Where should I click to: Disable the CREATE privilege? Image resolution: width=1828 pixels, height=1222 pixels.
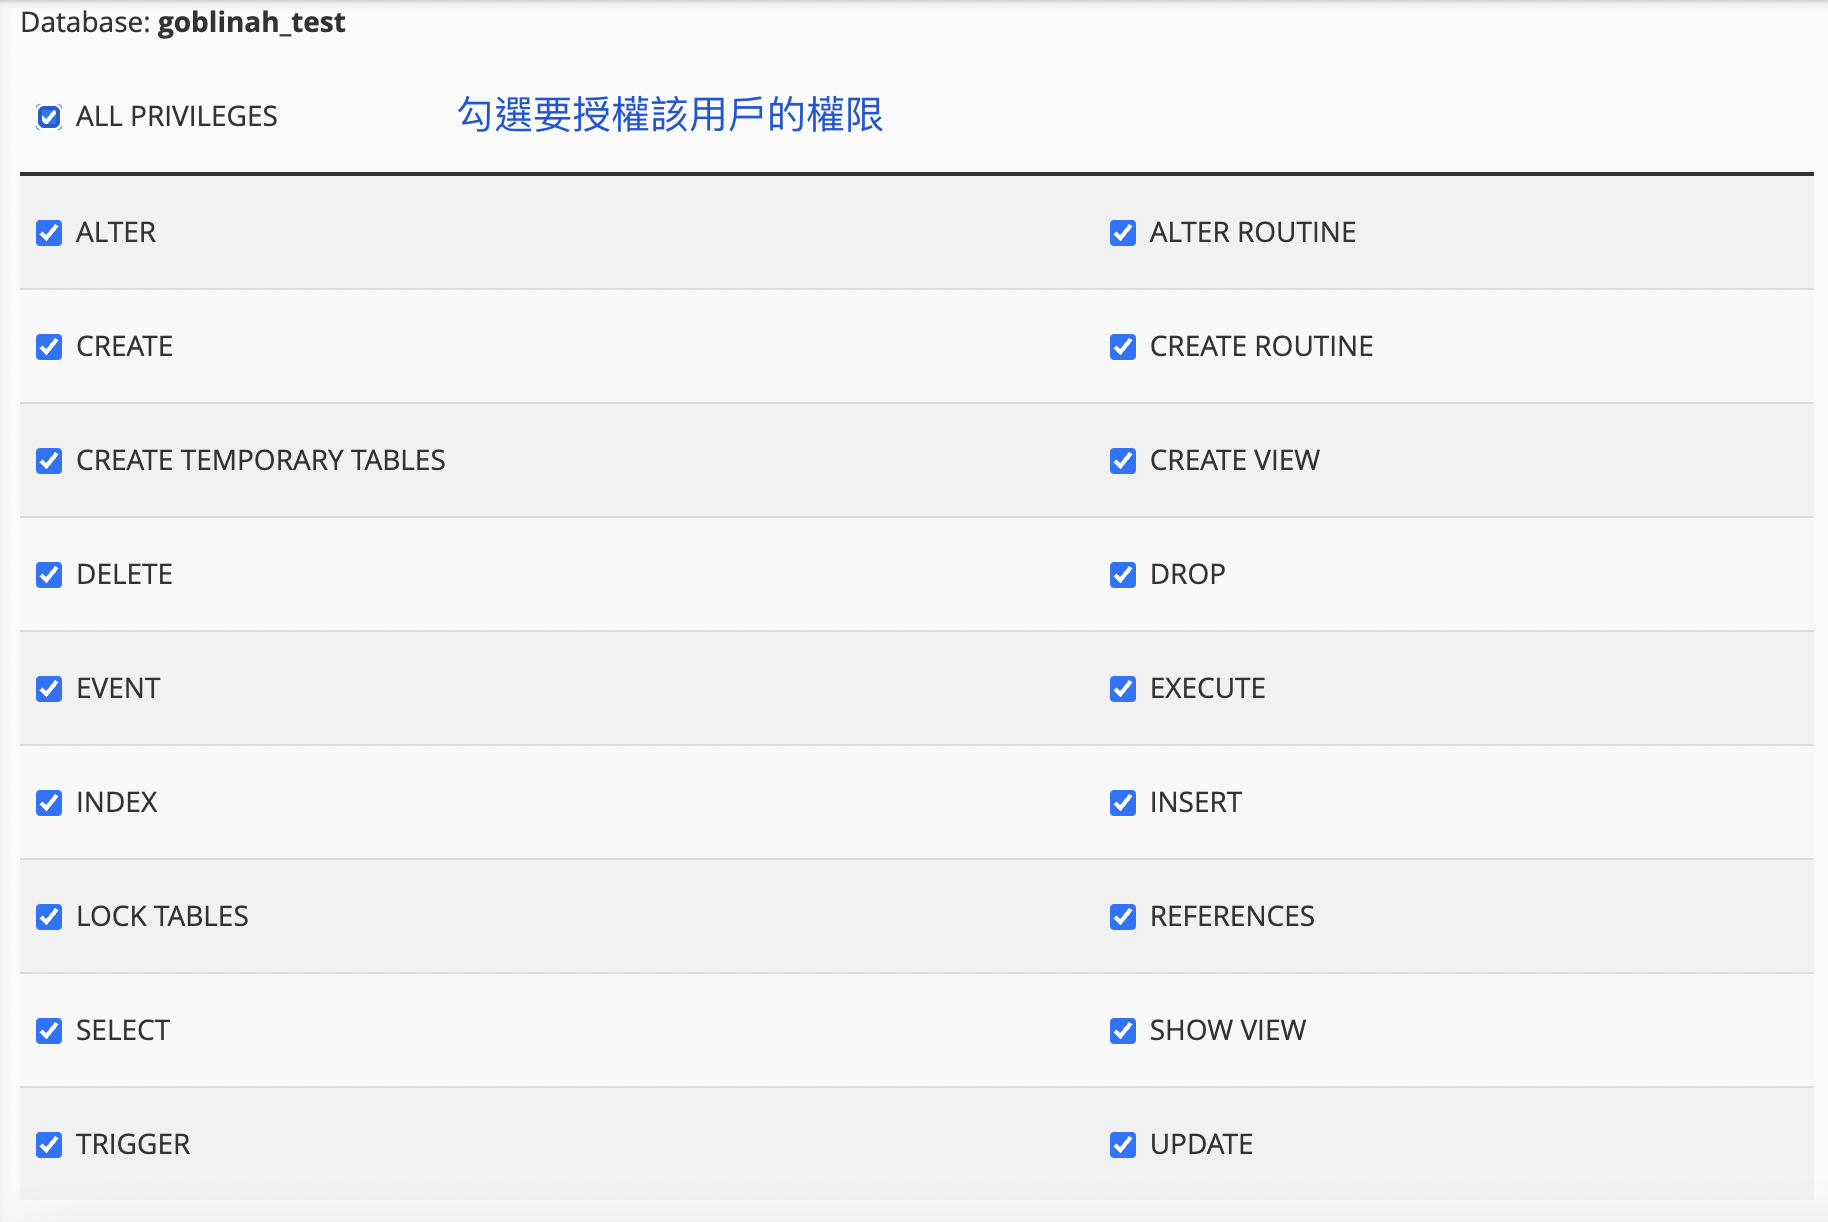(x=48, y=347)
